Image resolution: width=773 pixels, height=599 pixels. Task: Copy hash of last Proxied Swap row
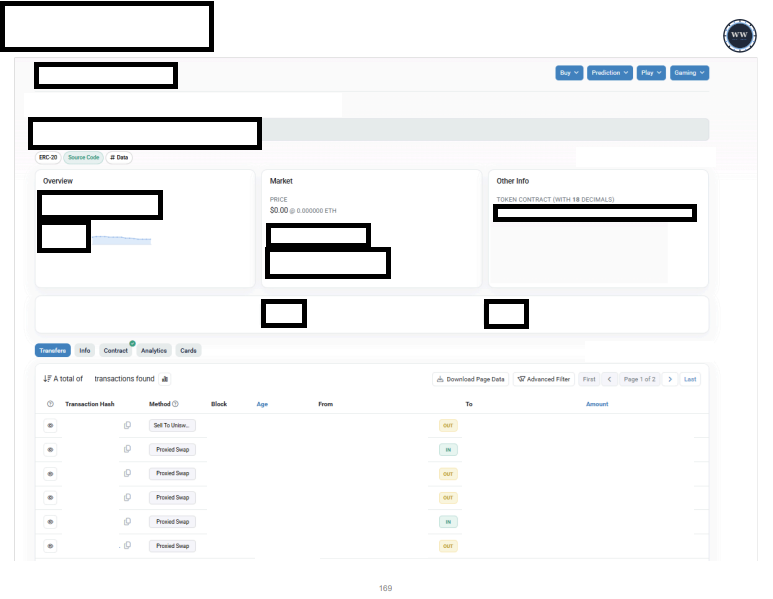(x=127, y=545)
